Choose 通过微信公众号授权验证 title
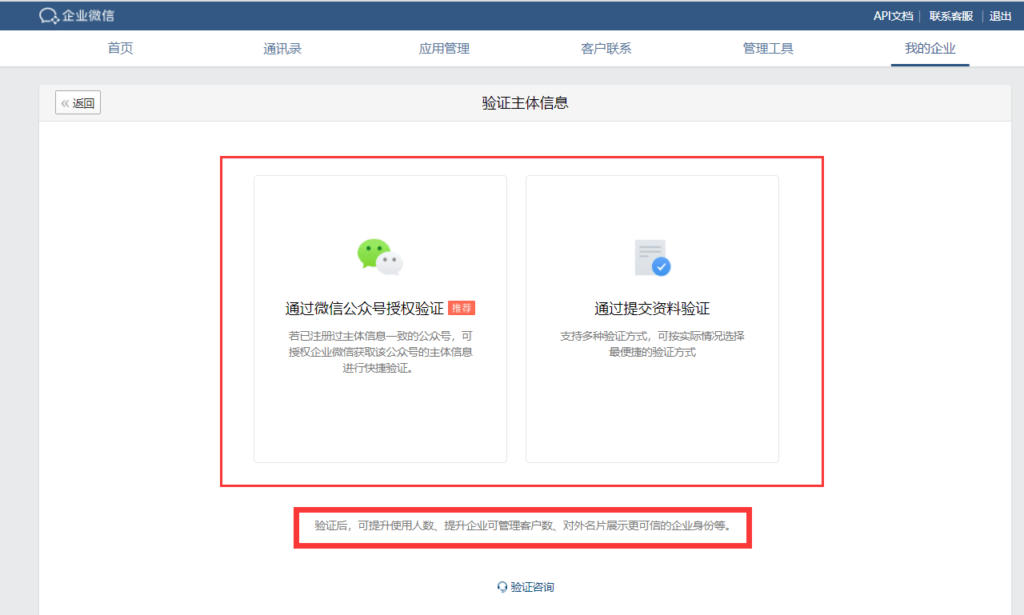 tap(364, 308)
